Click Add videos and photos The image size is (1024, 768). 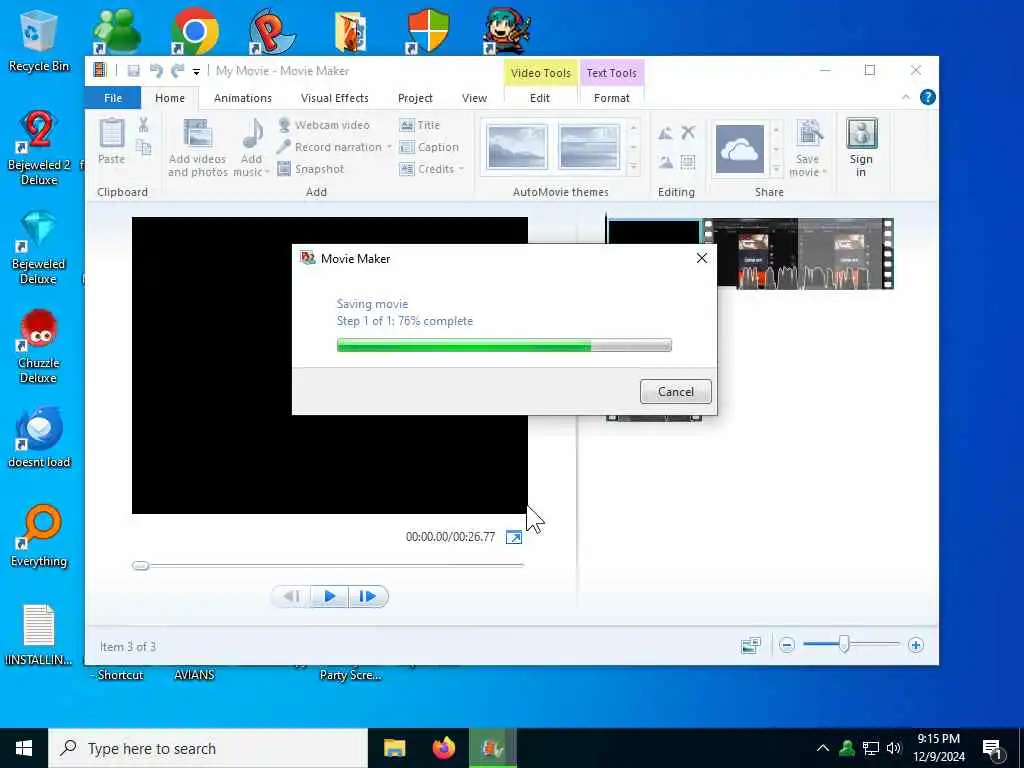click(198, 148)
